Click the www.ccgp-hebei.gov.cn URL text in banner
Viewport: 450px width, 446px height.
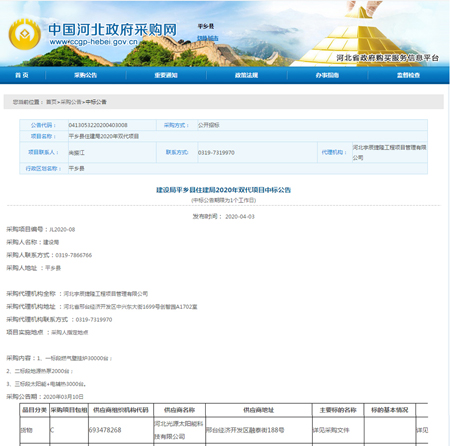[x=93, y=42]
